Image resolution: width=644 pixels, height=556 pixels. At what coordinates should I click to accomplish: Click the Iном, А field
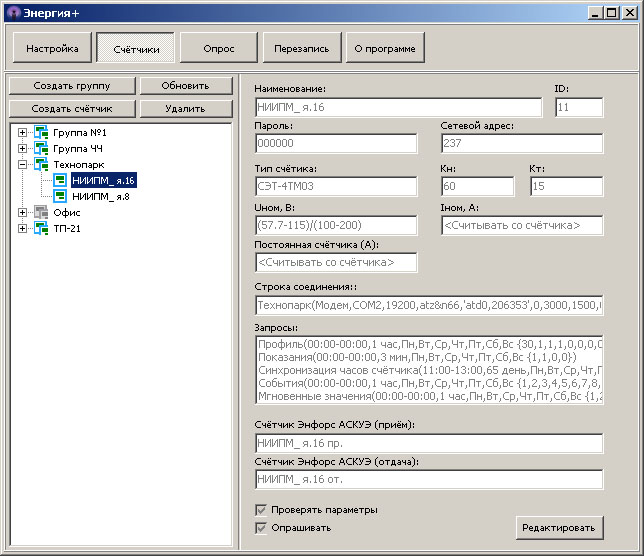click(522, 225)
